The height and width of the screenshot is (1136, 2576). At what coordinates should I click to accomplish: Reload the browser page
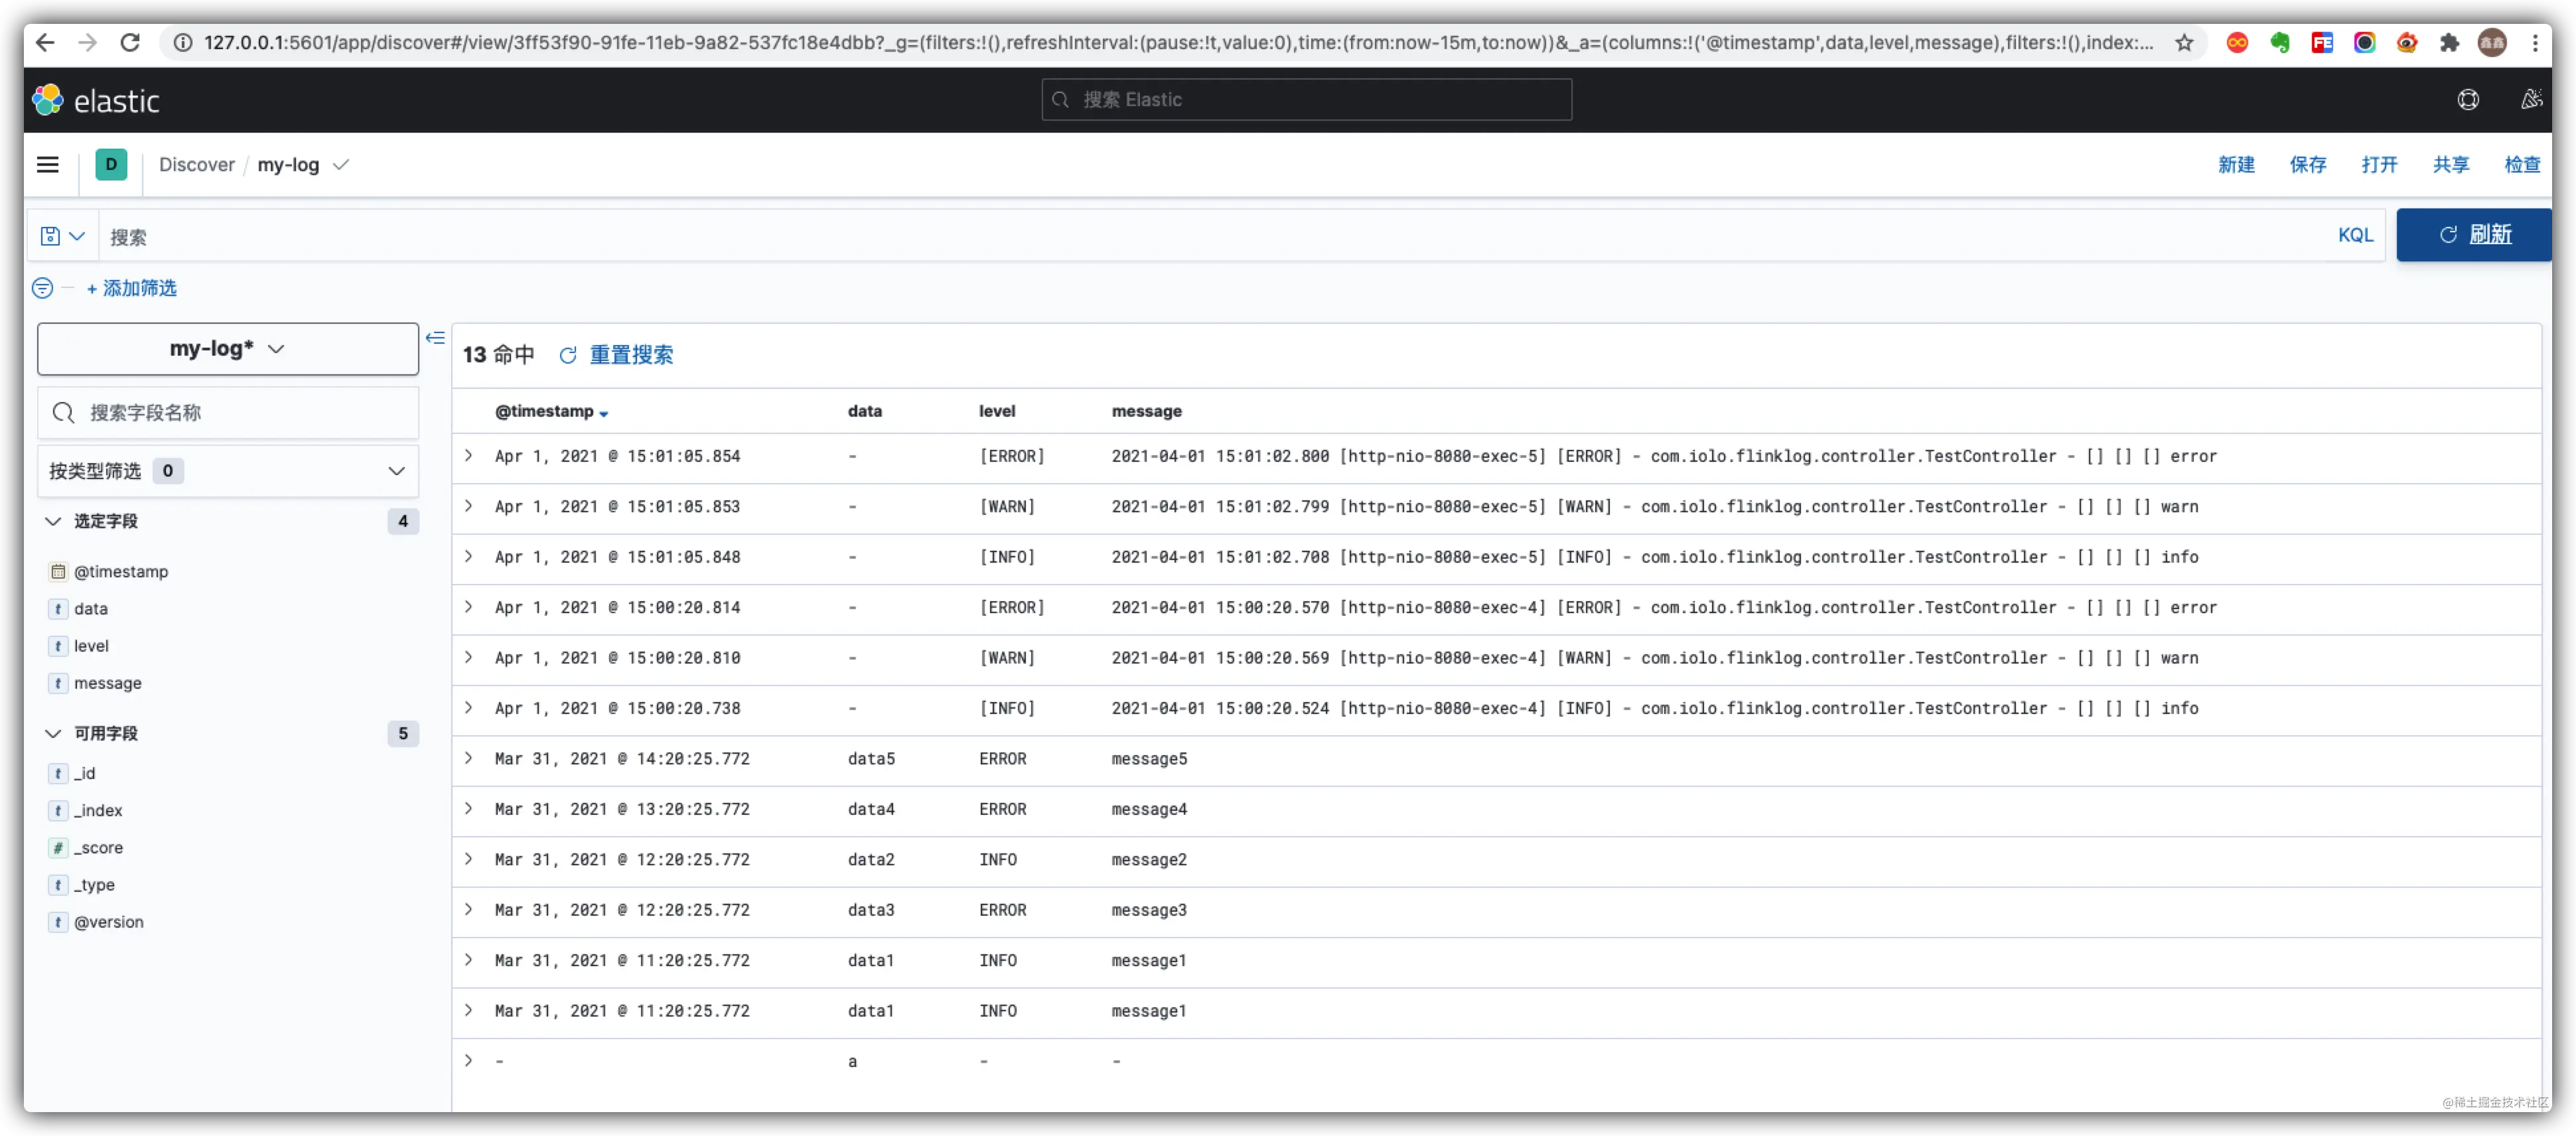pyautogui.click(x=130, y=42)
